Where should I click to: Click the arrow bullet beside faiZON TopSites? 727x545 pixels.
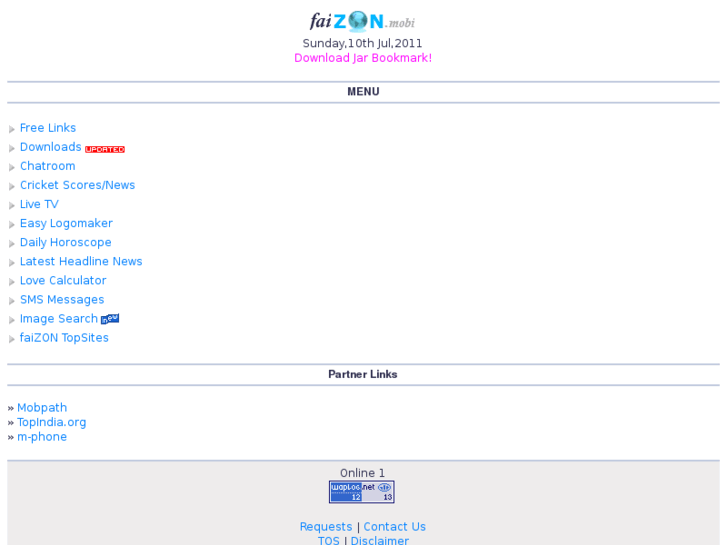(12, 339)
